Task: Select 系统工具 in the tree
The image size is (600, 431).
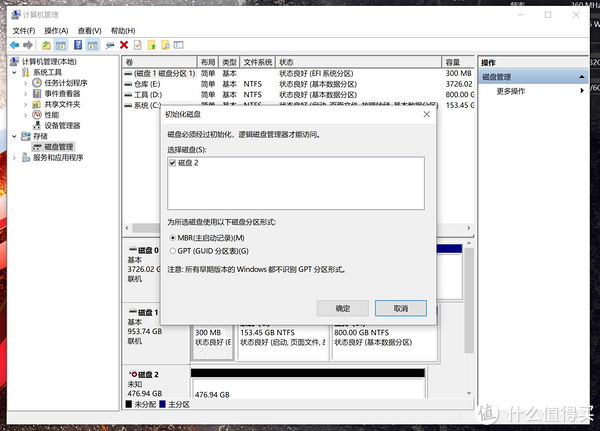Action: 47,72
